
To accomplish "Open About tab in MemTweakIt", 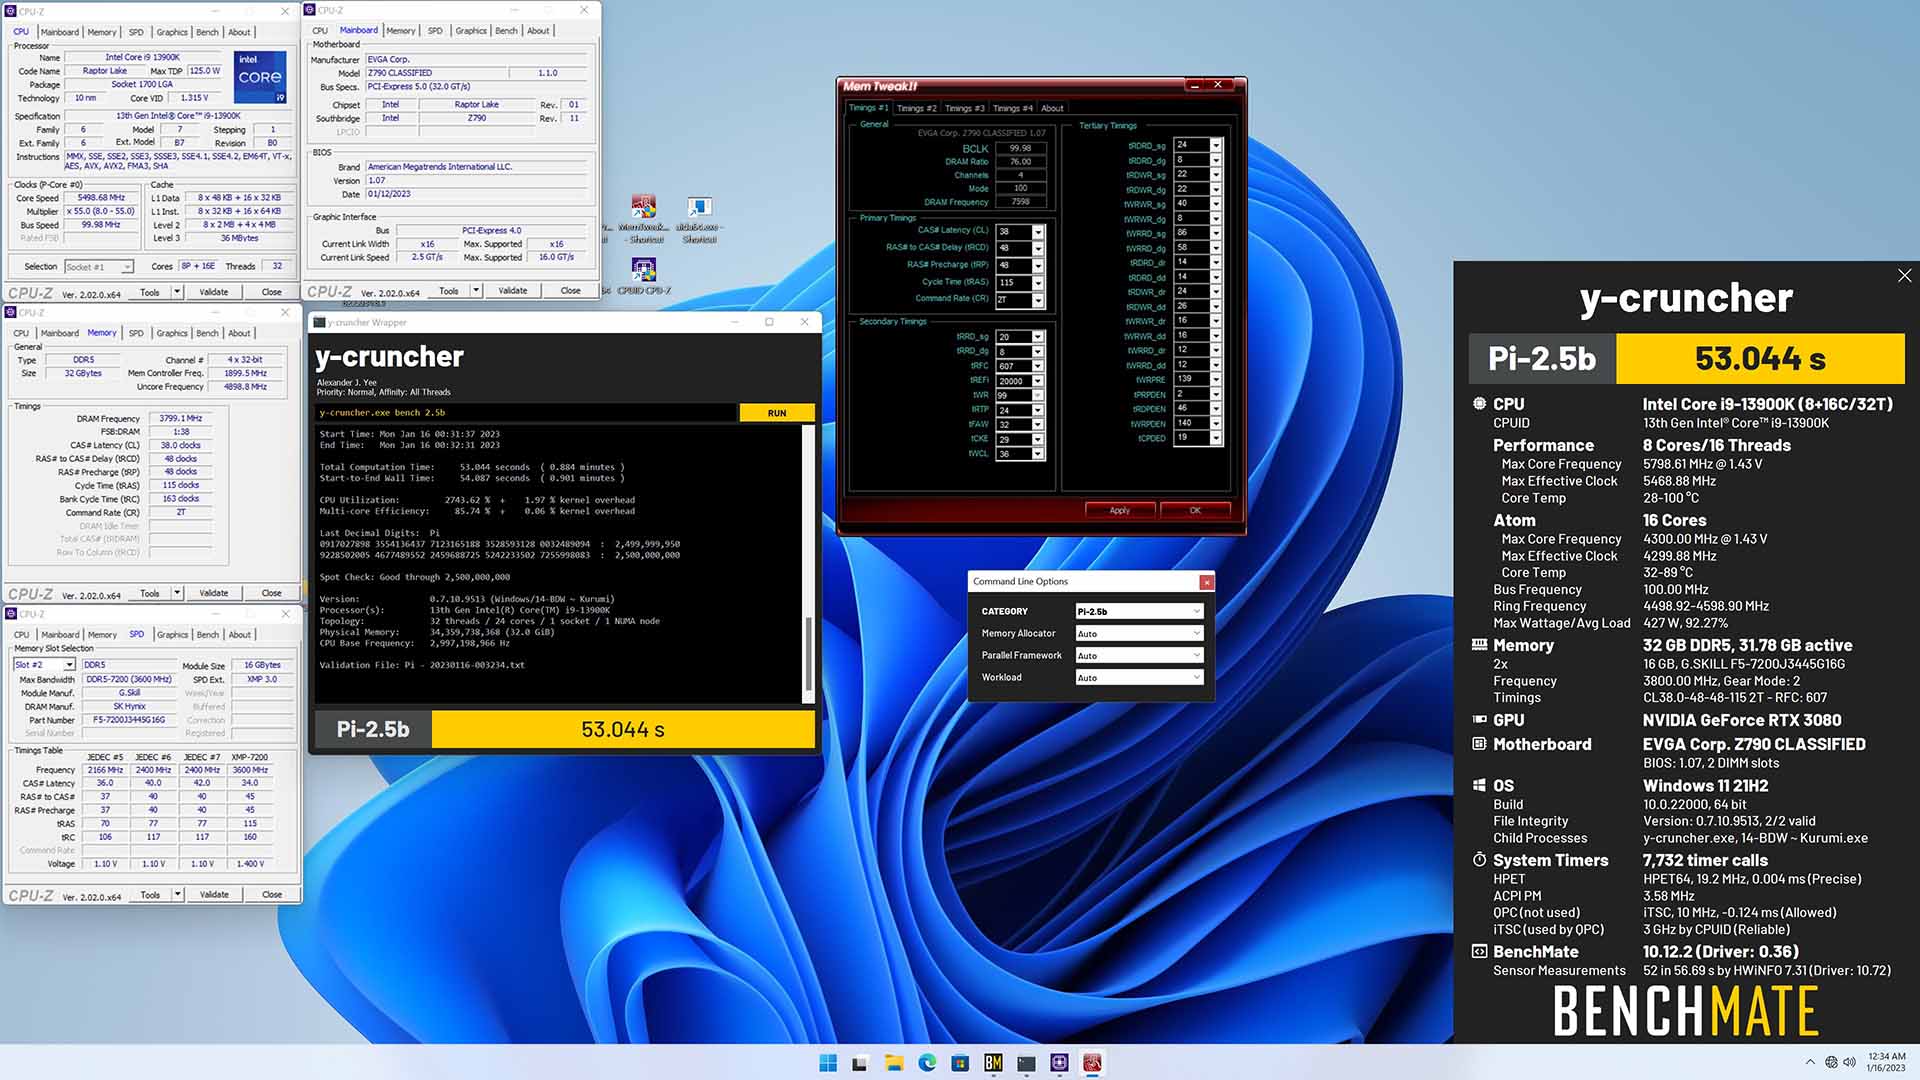I will 1052,108.
